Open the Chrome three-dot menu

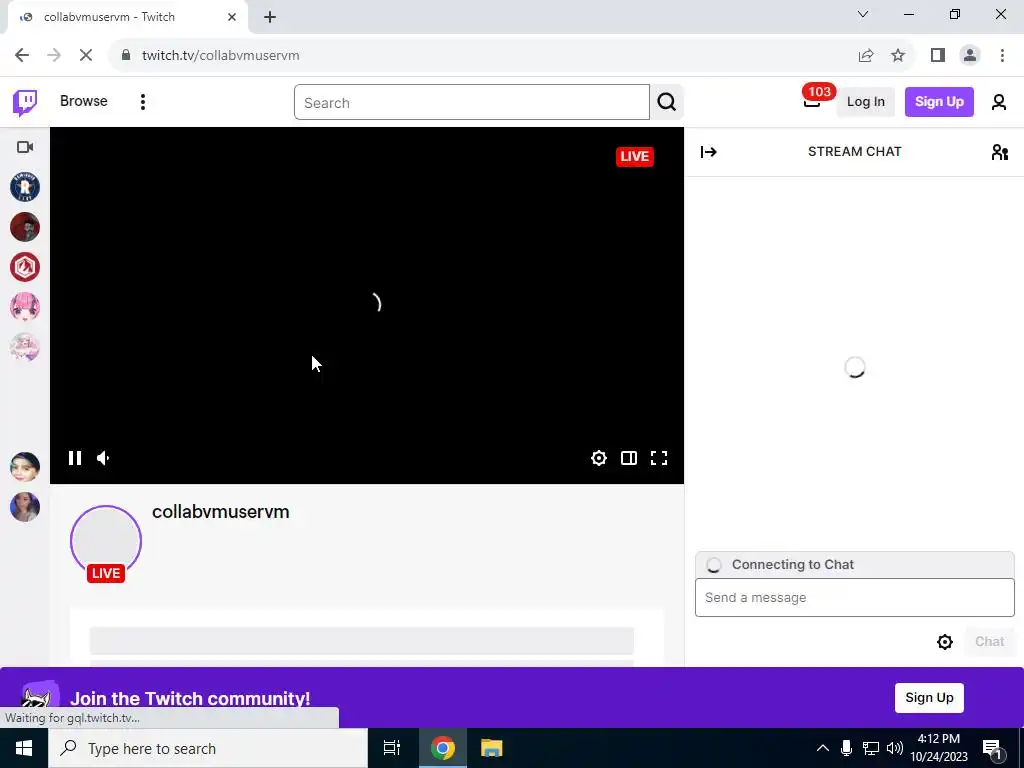1002,56
